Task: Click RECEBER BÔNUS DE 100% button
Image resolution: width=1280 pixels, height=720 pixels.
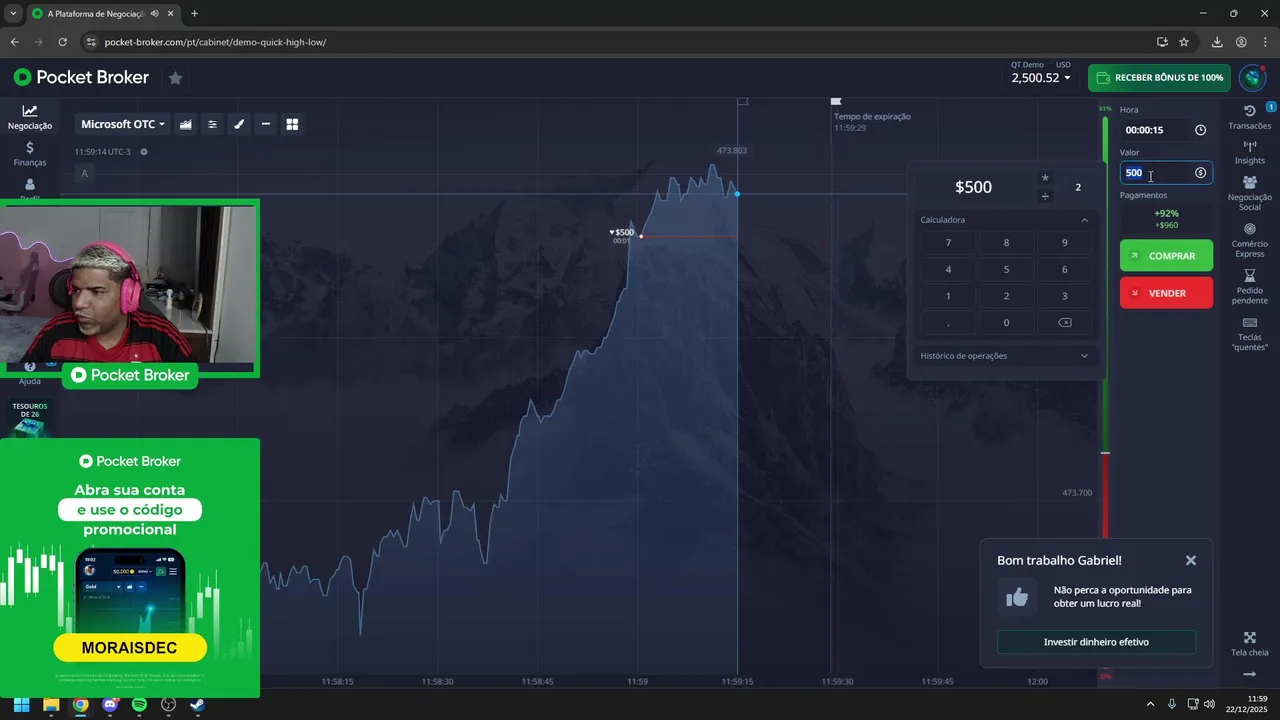Action: (x=1159, y=78)
